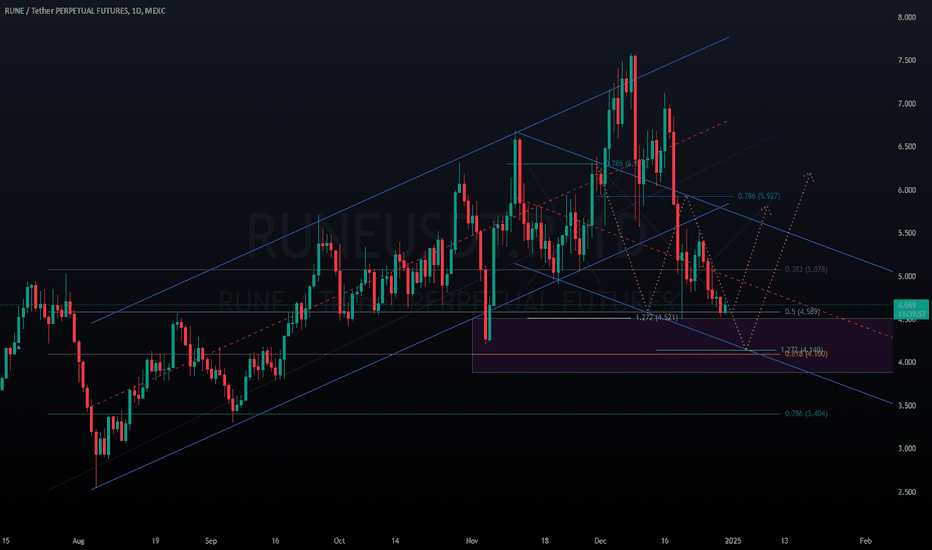Select the 0.786 (5.927) Fibonacci label
Image resolution: width=932 pixels, height=550 pixels.
pyautogui.click(x=758, y=196)
